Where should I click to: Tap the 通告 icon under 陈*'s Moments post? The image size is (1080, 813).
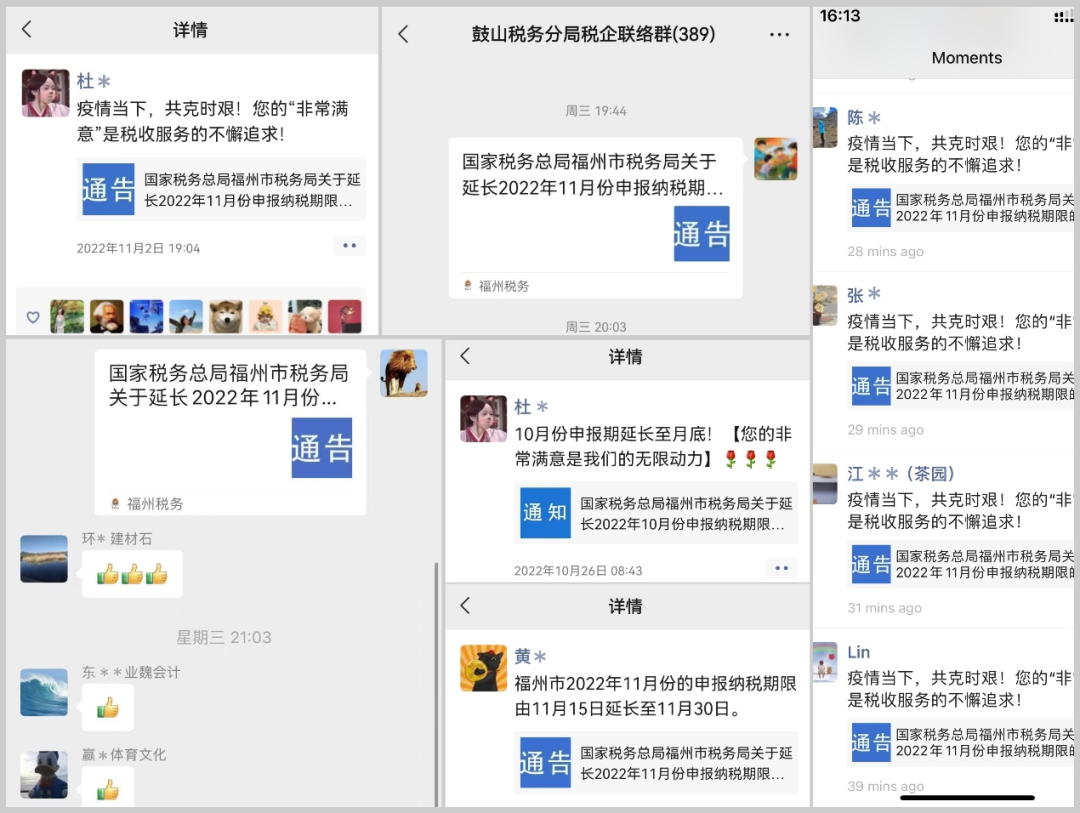(871, 207)
